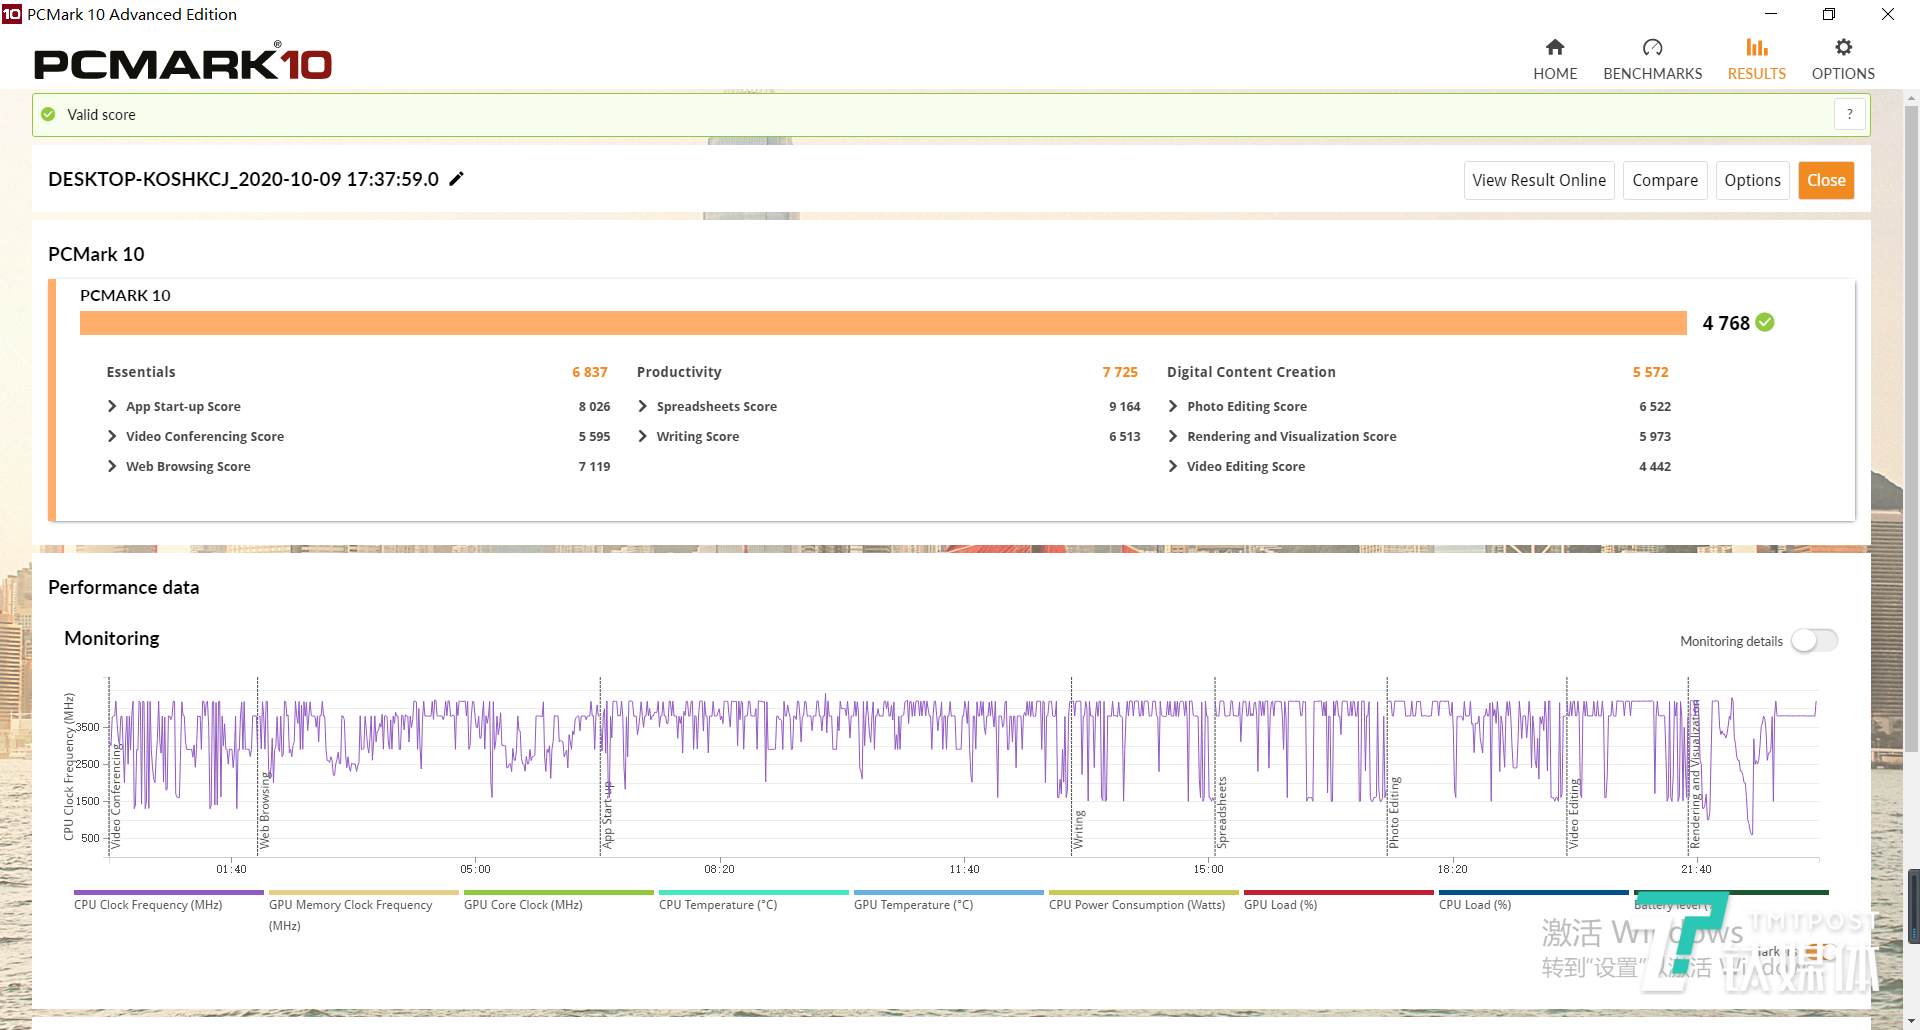Click the PCMark 10 title bar app icon
This screenshot has height=1030, width=1920.
click(11, 14)
